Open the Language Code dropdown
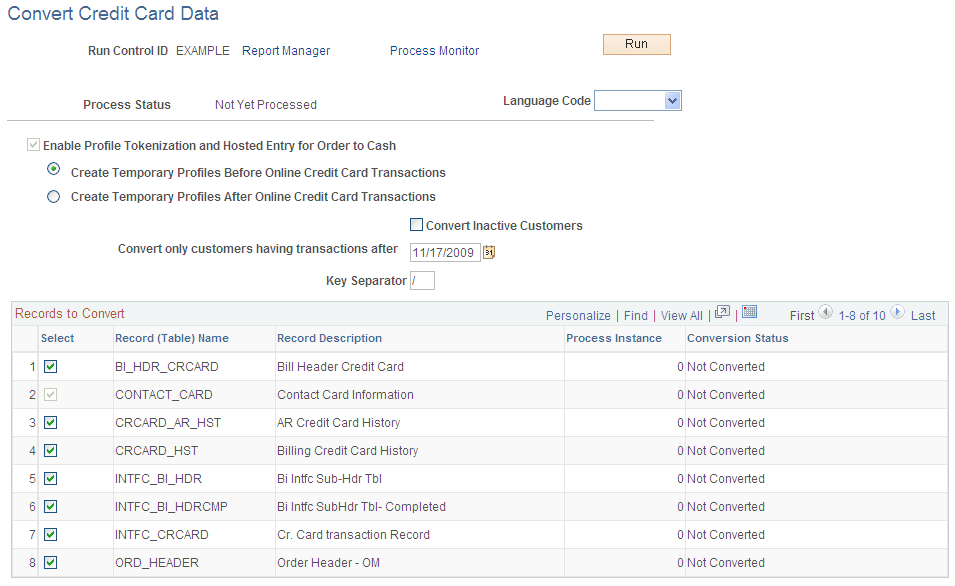955x586 pixels. pos(672,100)
